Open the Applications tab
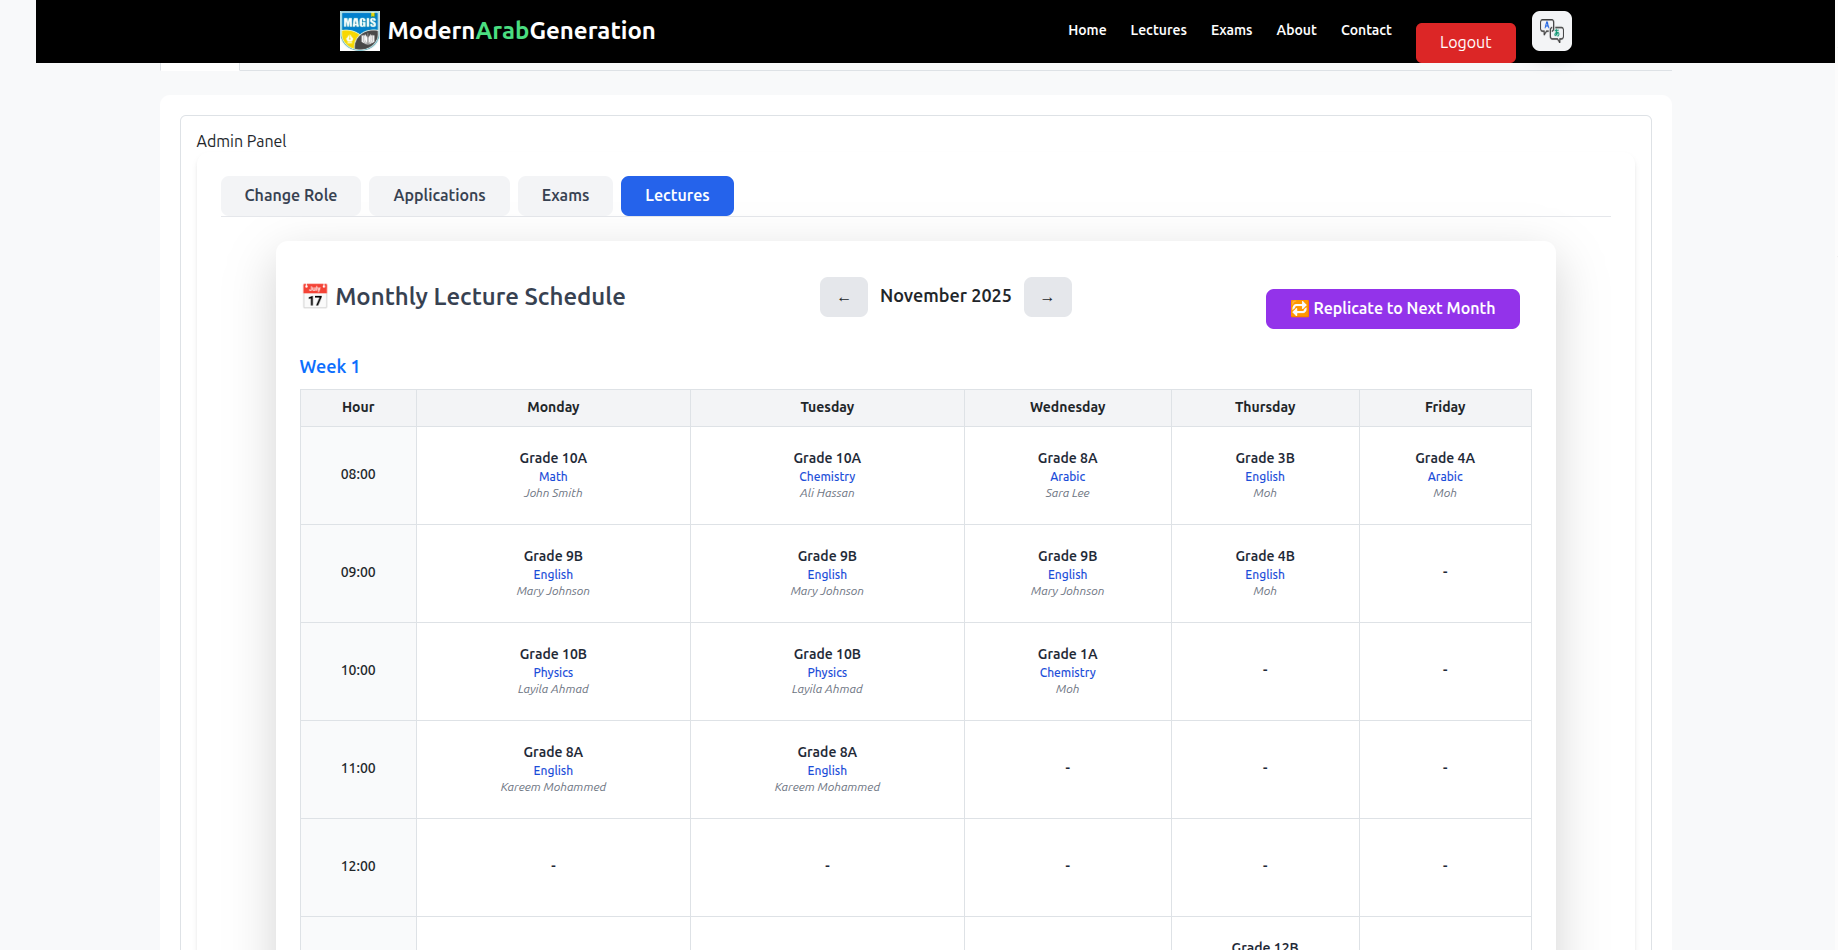This screenshot has height=950, width=1838. [439, 196]
